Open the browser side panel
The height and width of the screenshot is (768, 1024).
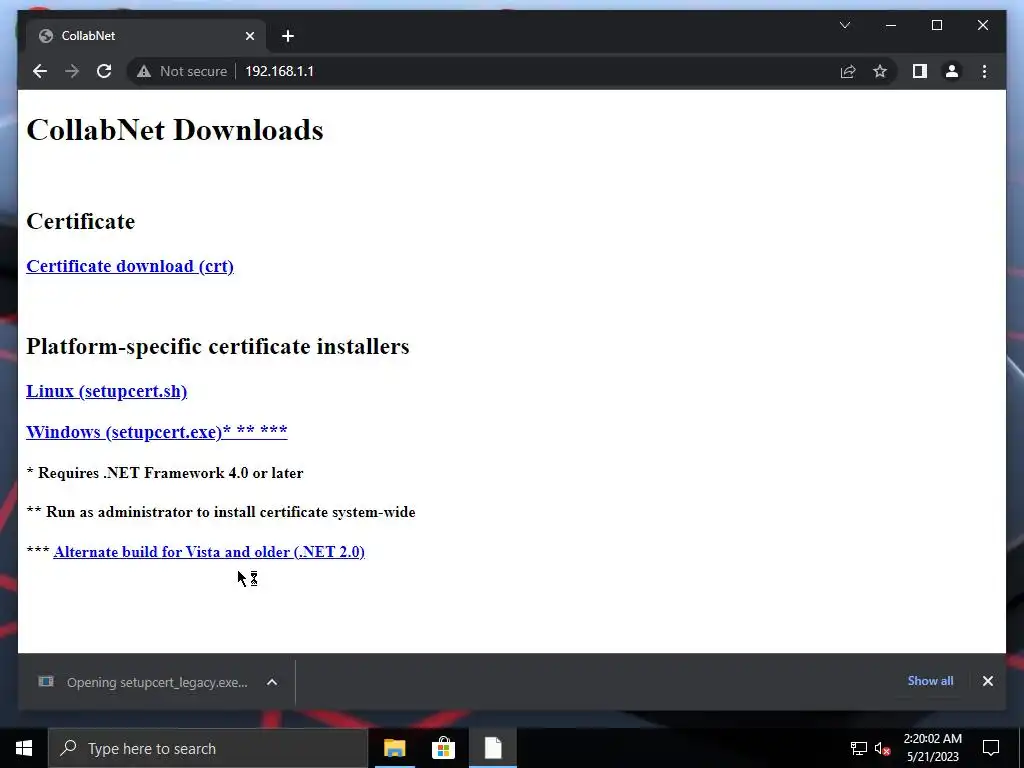point(920,71)
